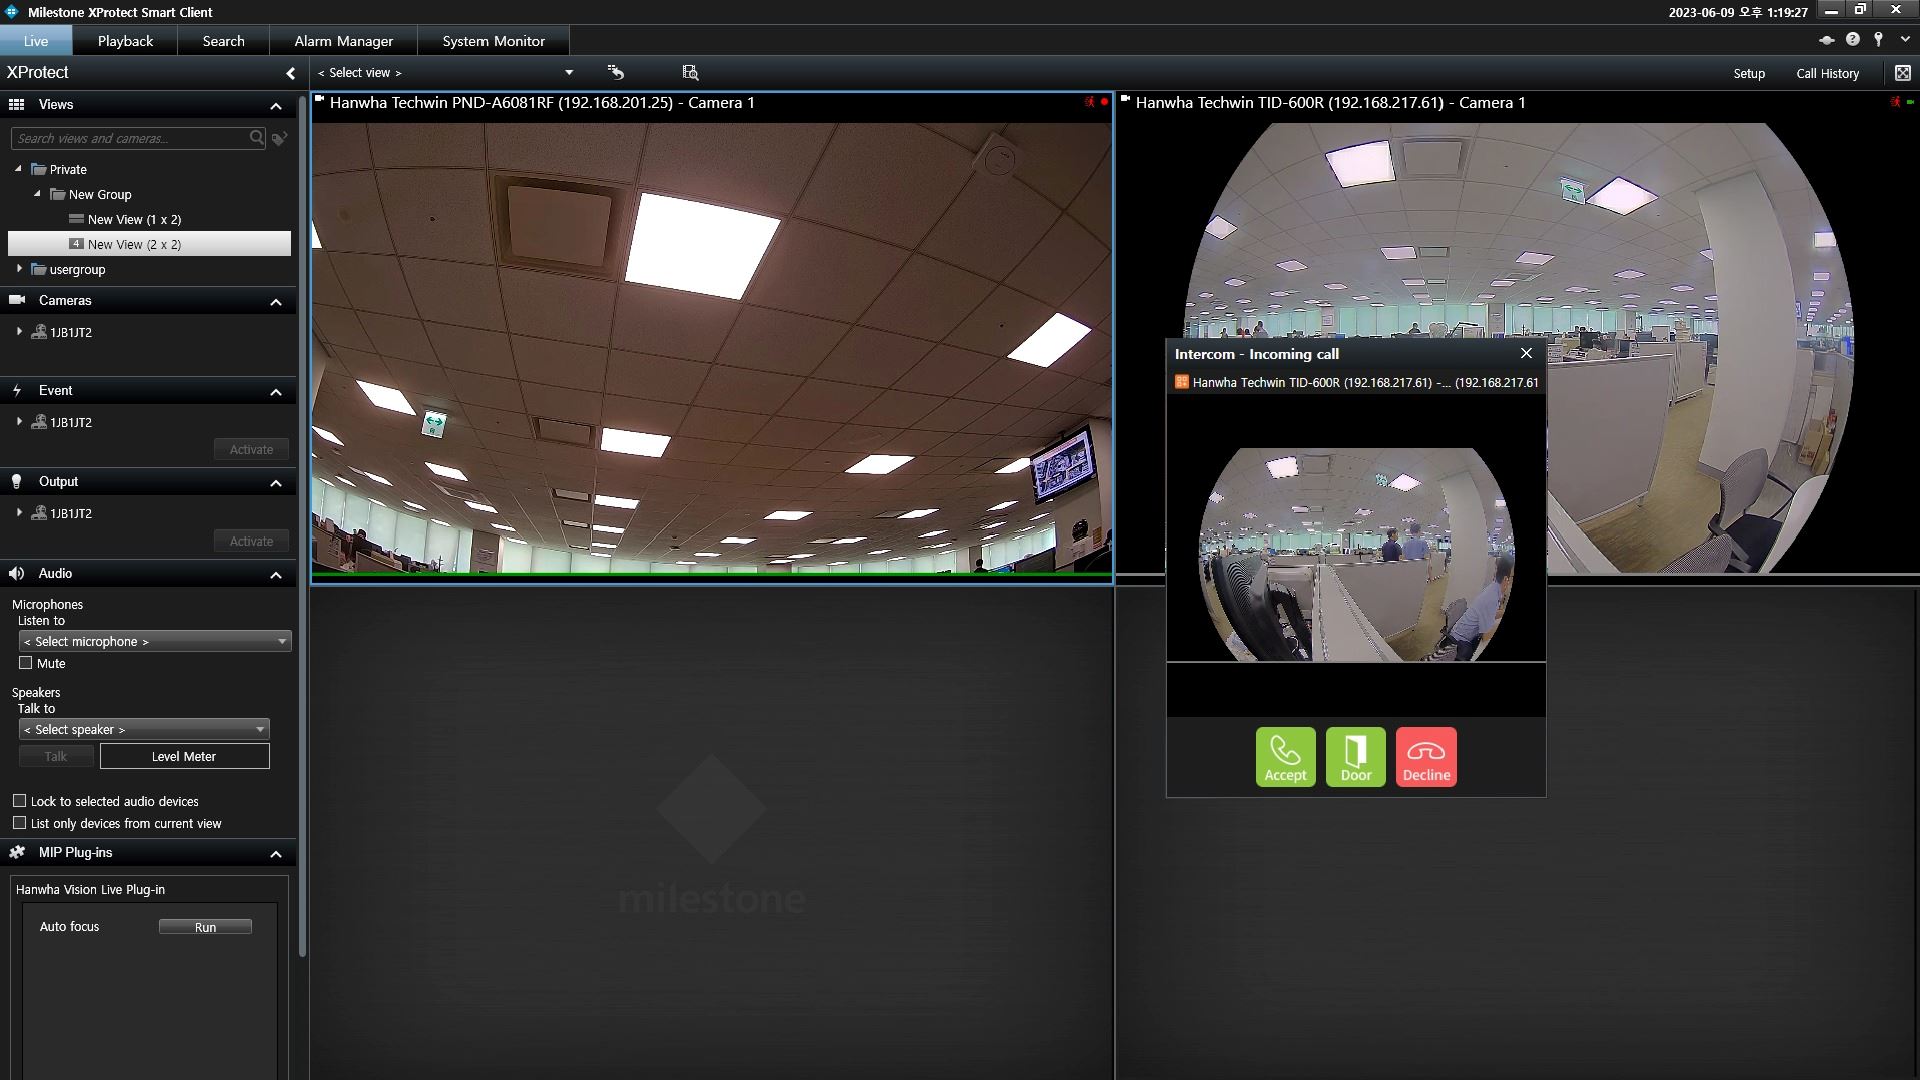Click the Level Meter bar
Screen dimensions: 1920x1080
pos(184,756)
